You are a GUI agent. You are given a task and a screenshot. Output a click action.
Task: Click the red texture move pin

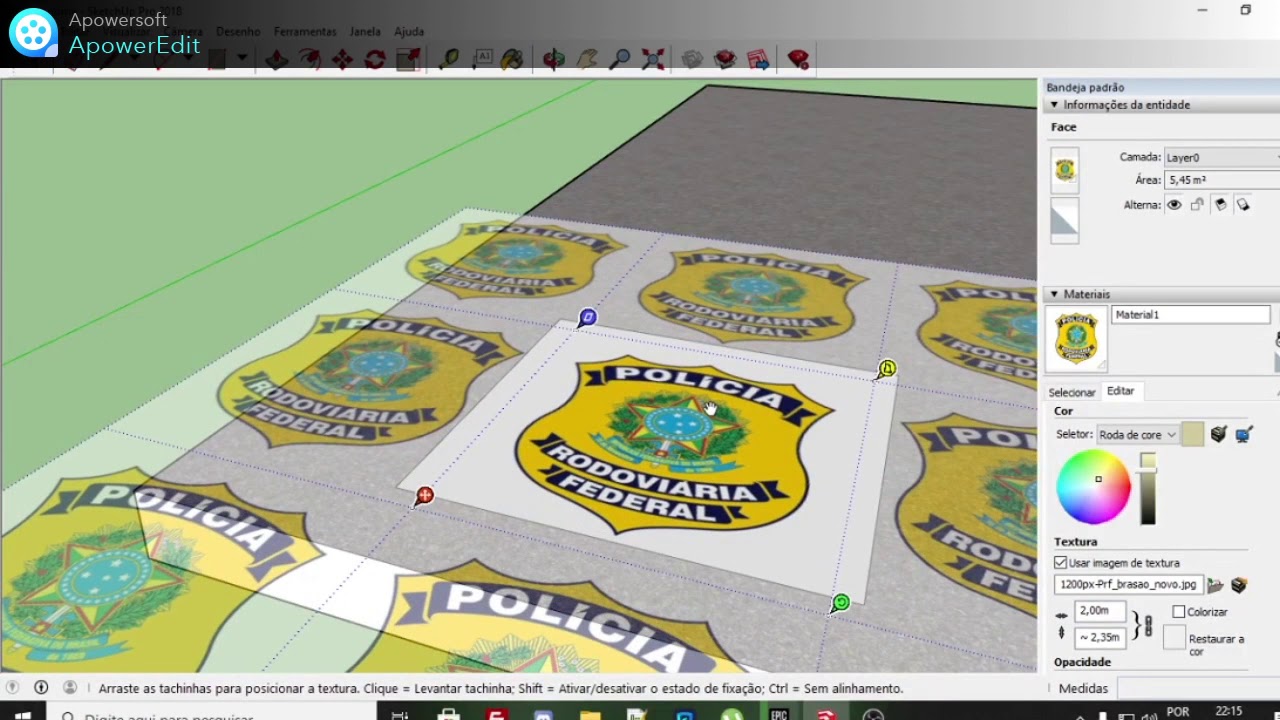[425, 495]
